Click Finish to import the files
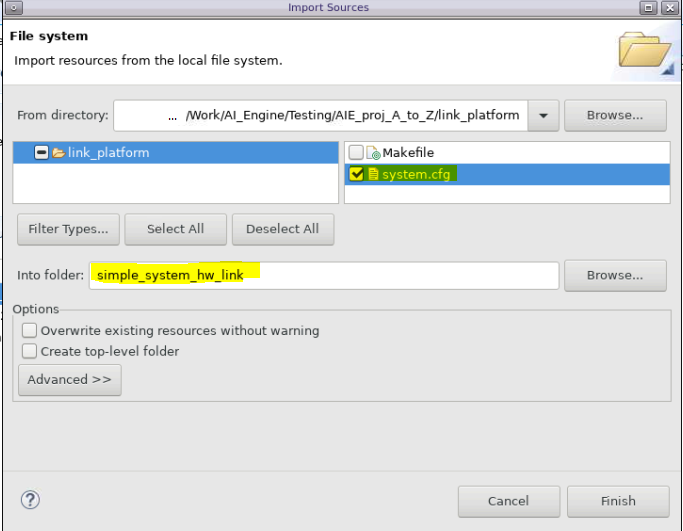 617,501
